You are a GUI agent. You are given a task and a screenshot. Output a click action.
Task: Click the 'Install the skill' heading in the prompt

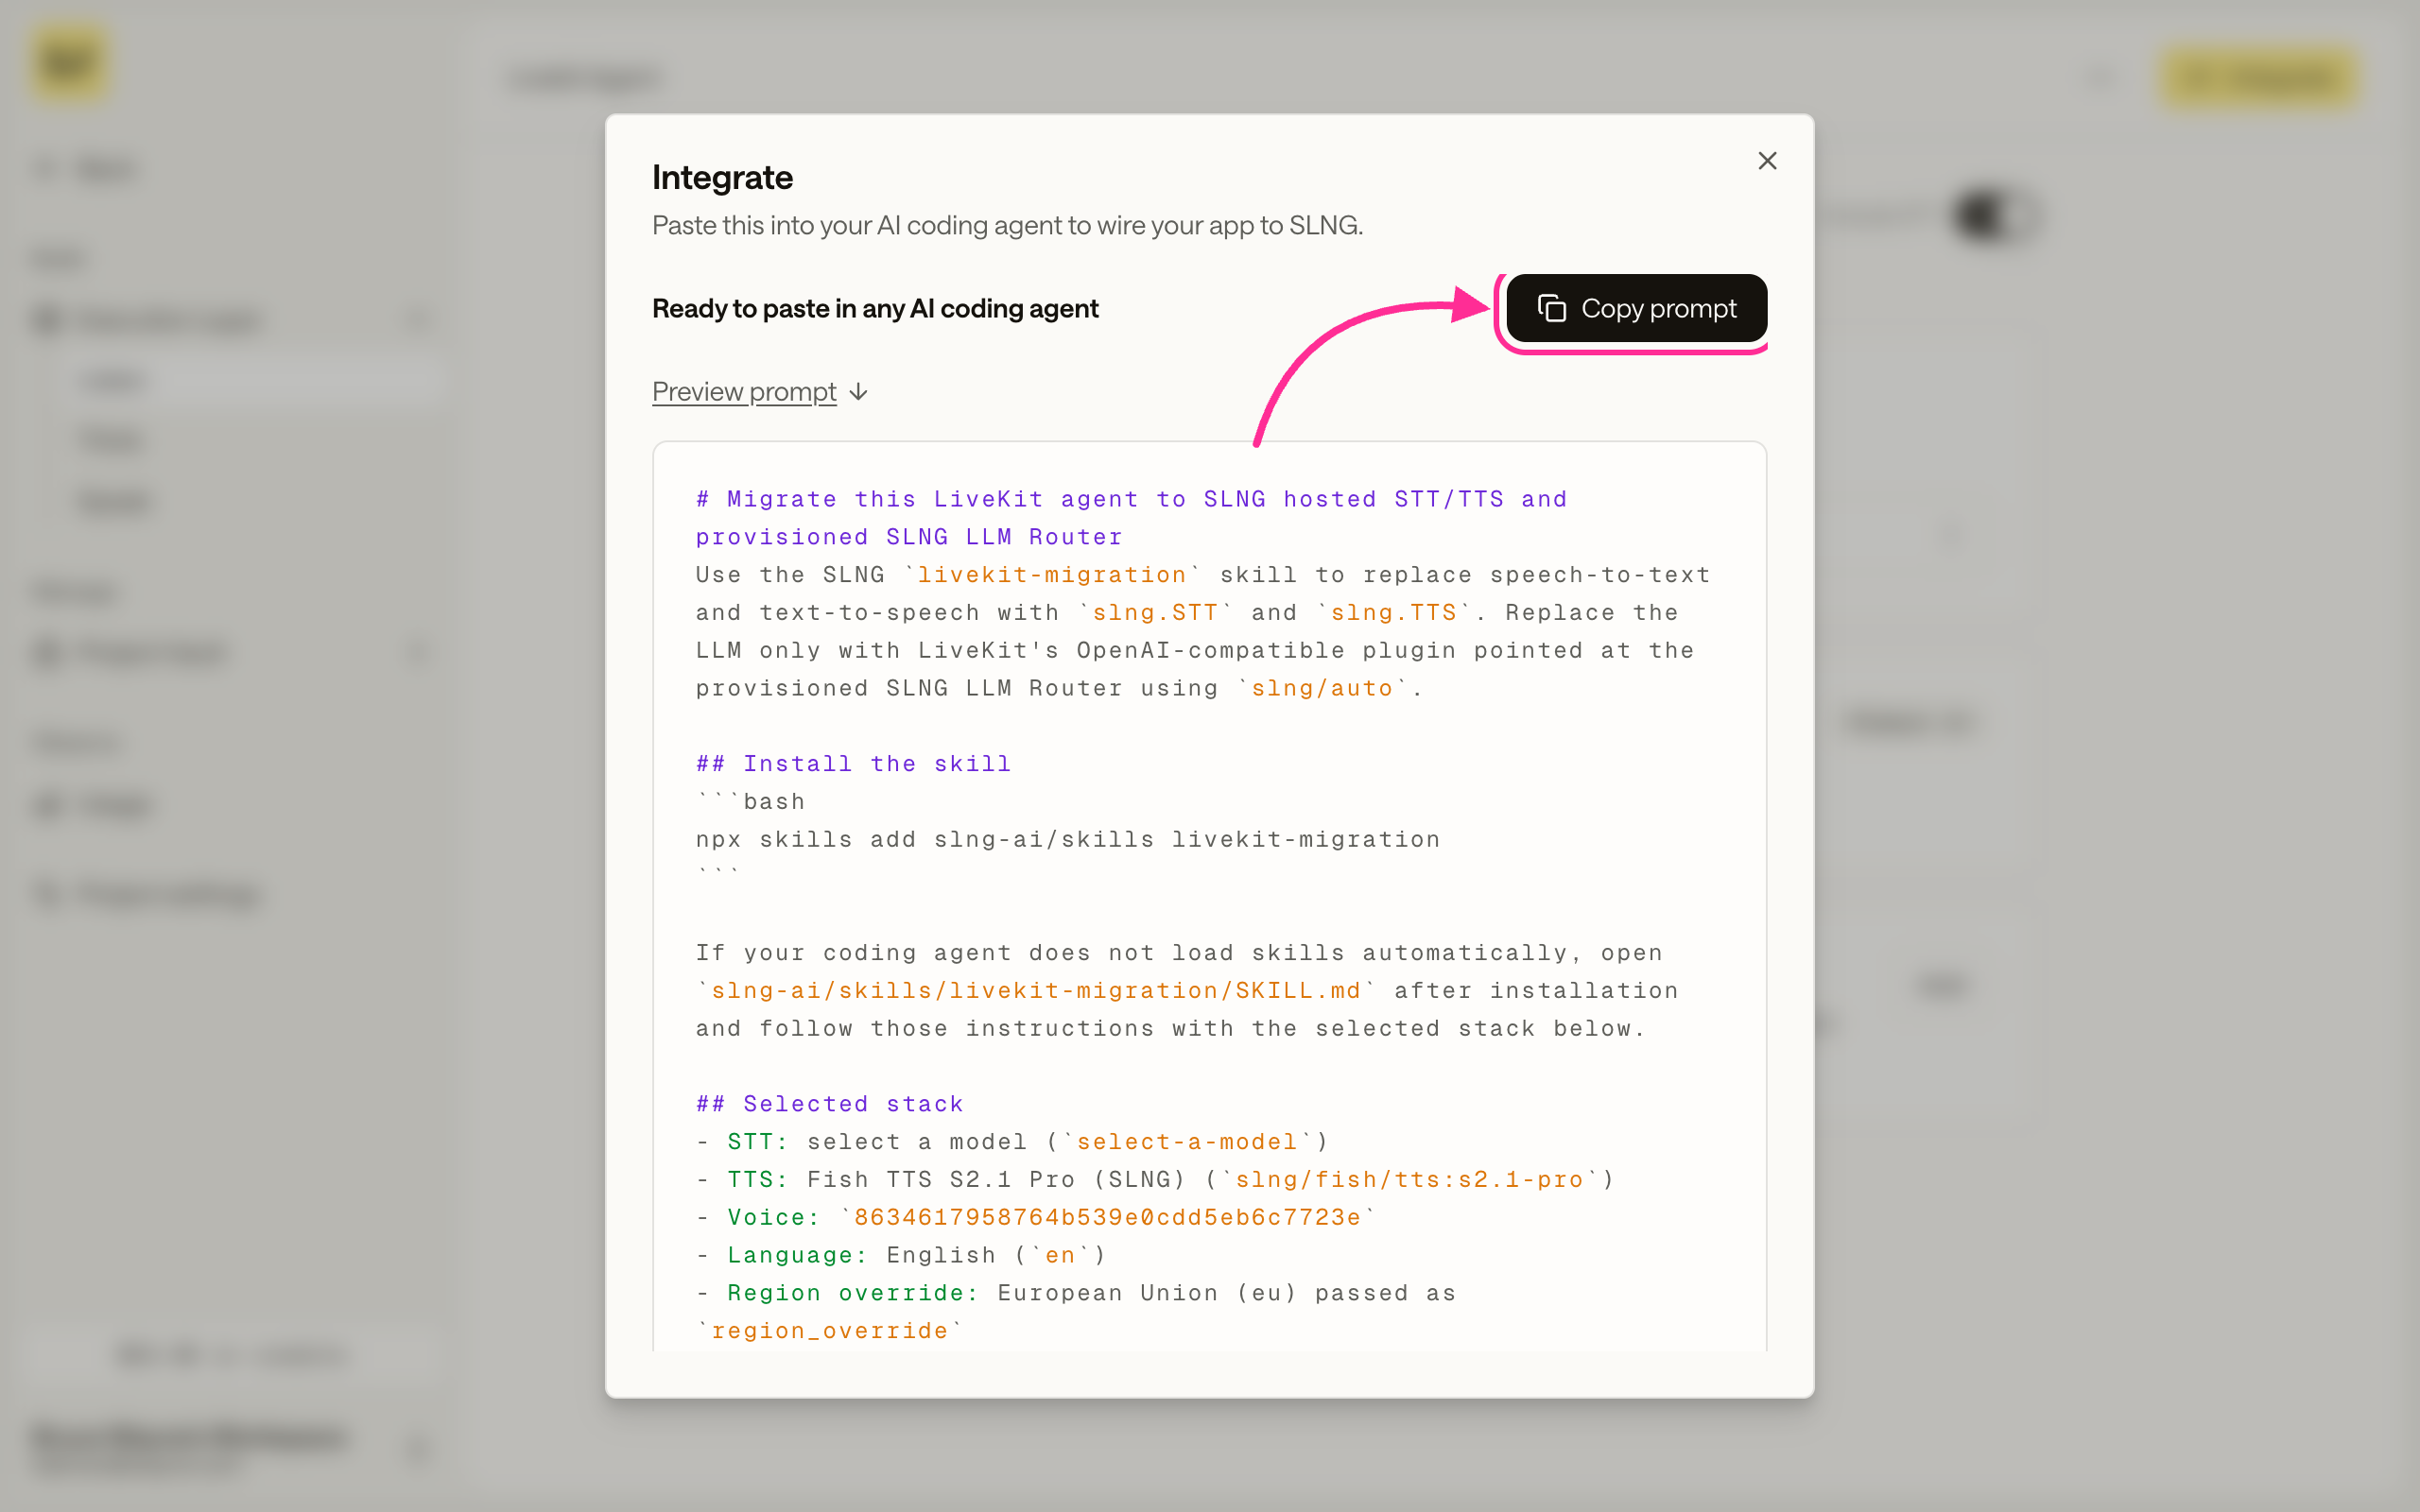tap(853, 764)
